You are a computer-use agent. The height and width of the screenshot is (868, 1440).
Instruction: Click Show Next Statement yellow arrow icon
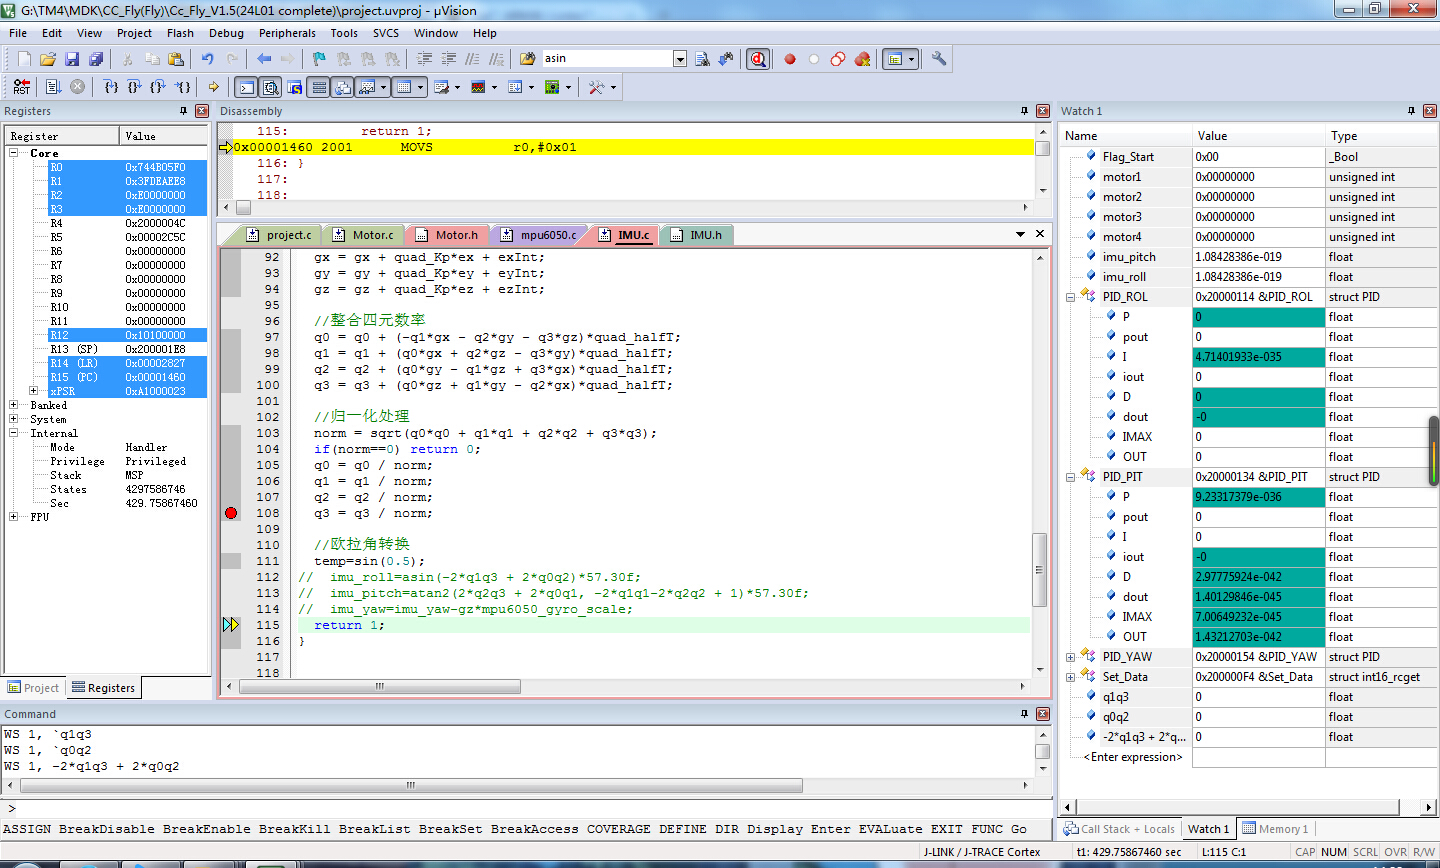213,87
